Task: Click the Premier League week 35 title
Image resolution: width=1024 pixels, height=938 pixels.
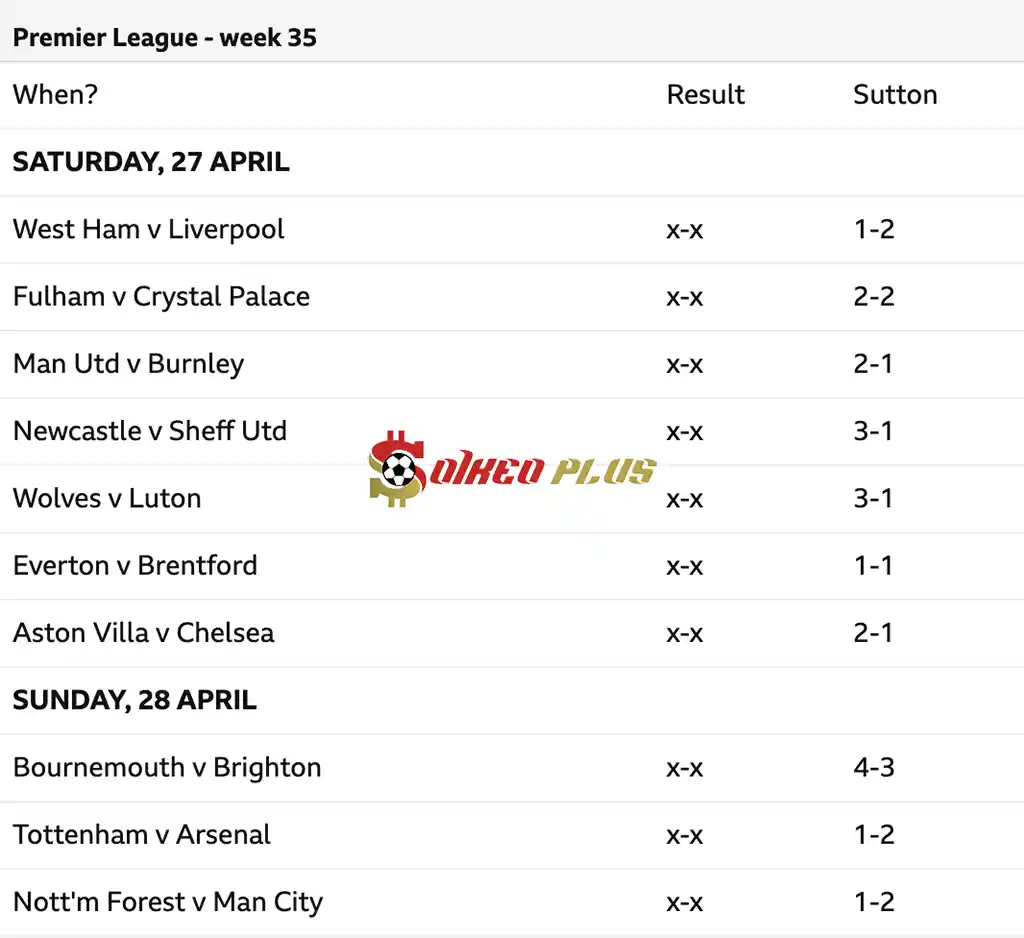Action: tap(165, 38)
